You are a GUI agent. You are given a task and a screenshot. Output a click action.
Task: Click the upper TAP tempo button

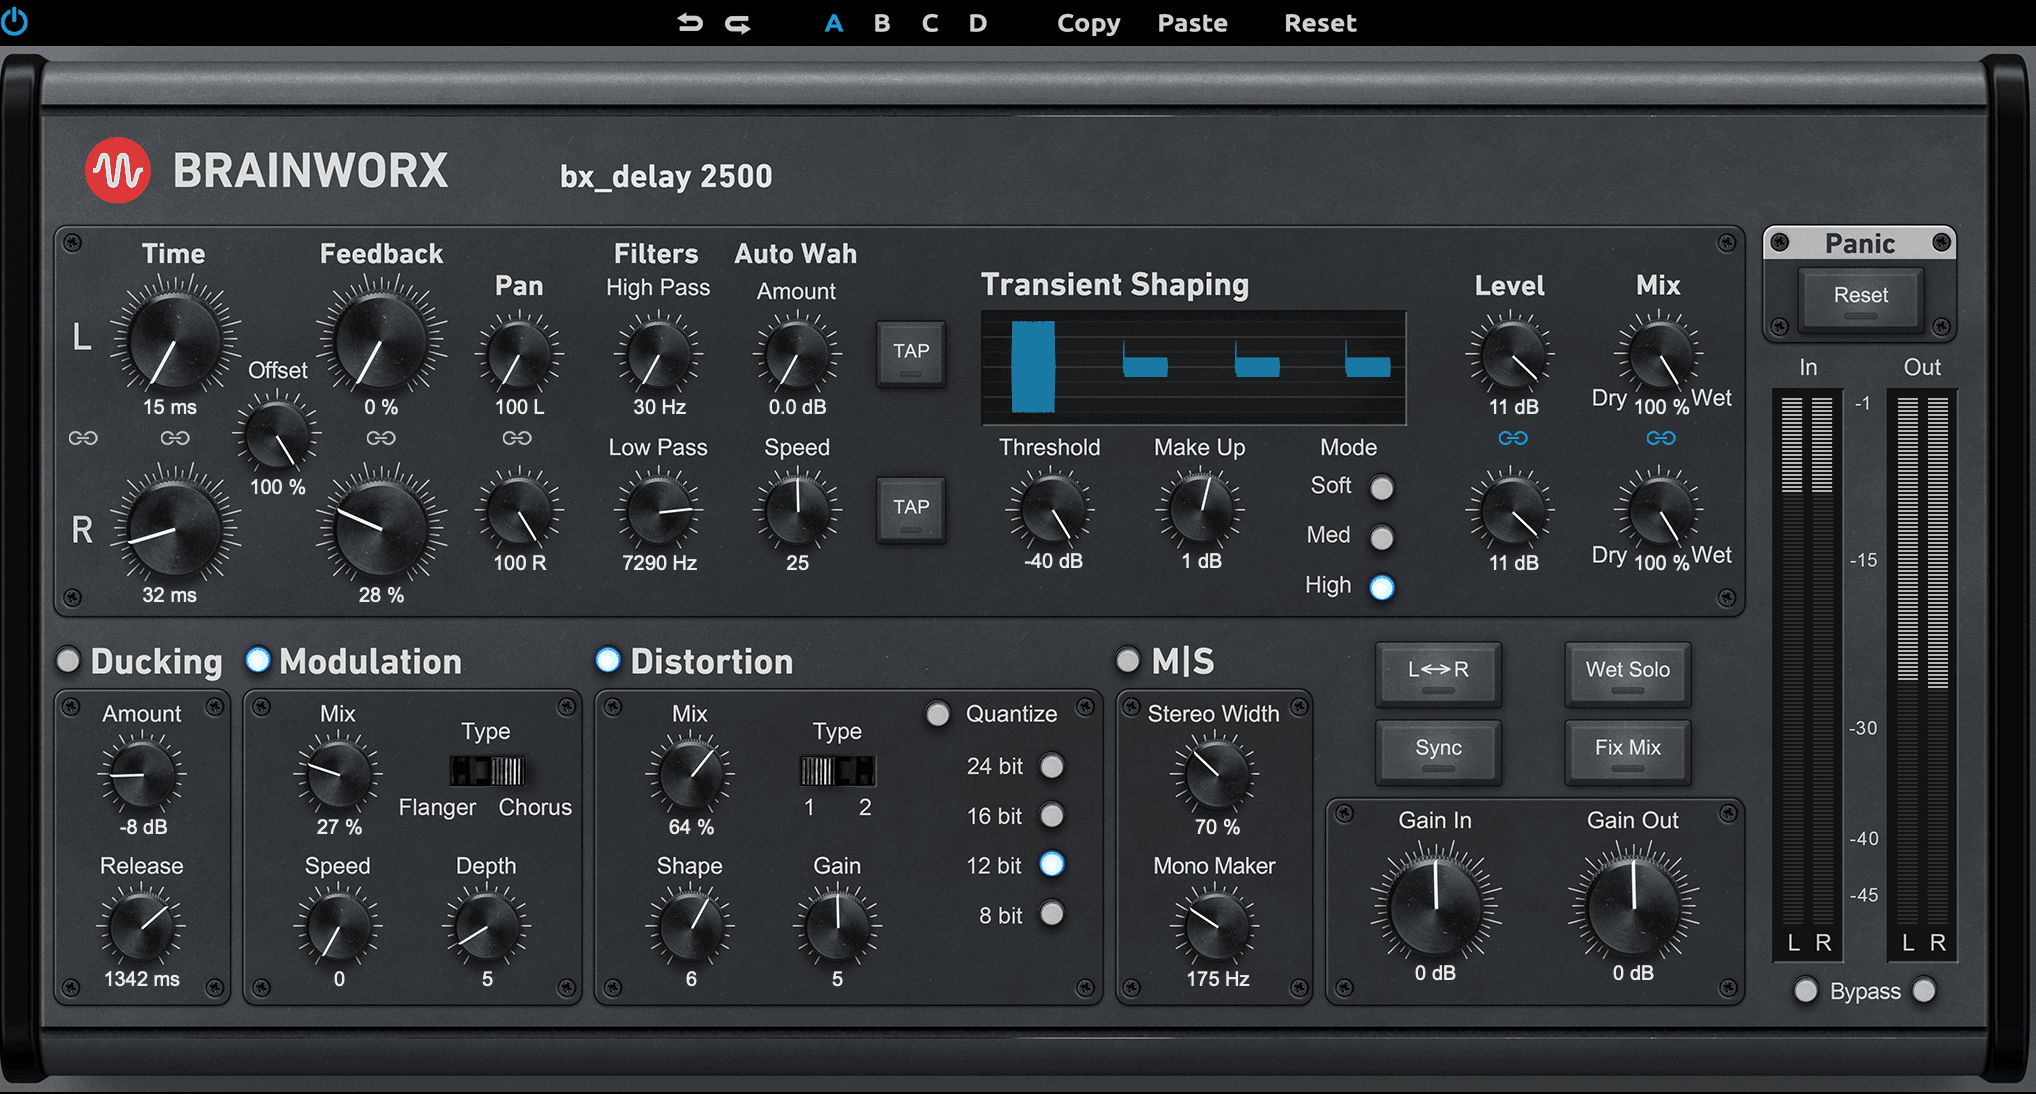coord(911,353)
